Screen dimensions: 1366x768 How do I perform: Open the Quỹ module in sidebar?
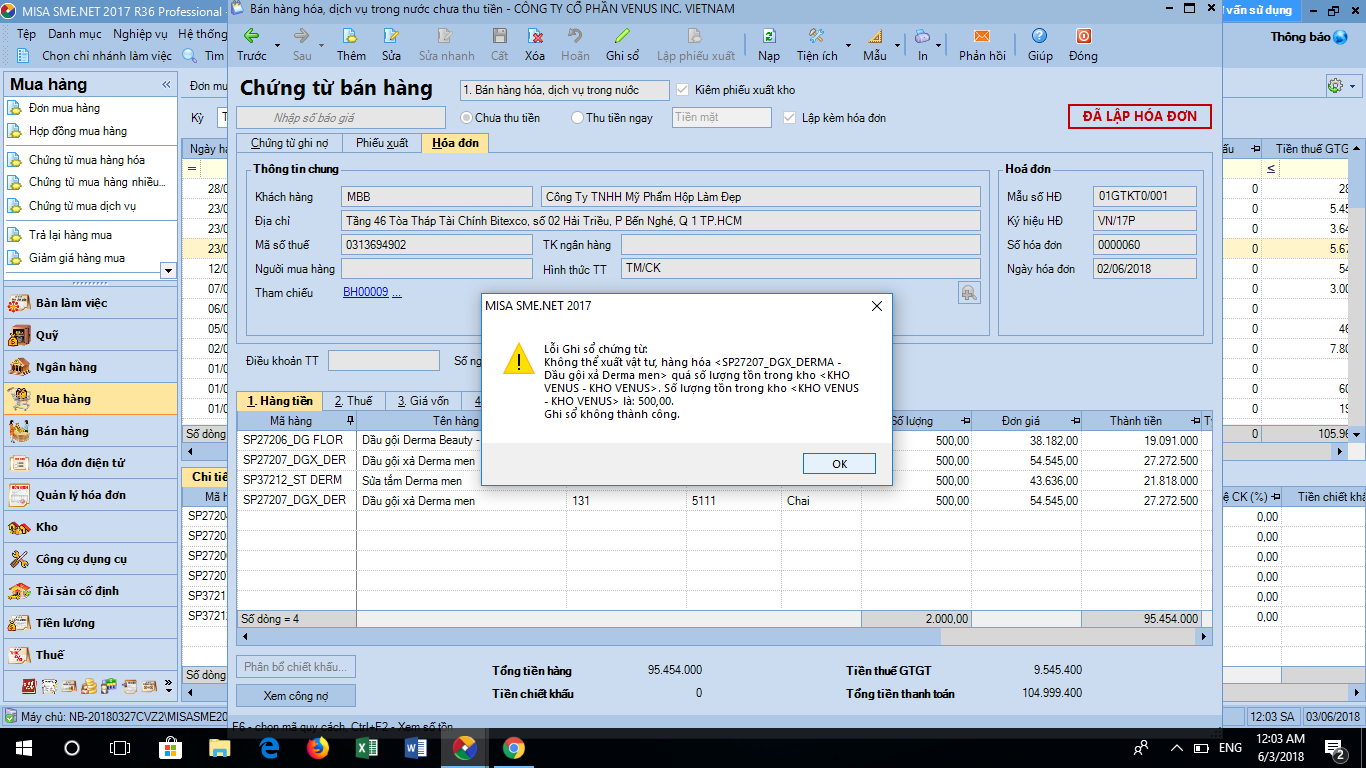[x=90, y=335]
